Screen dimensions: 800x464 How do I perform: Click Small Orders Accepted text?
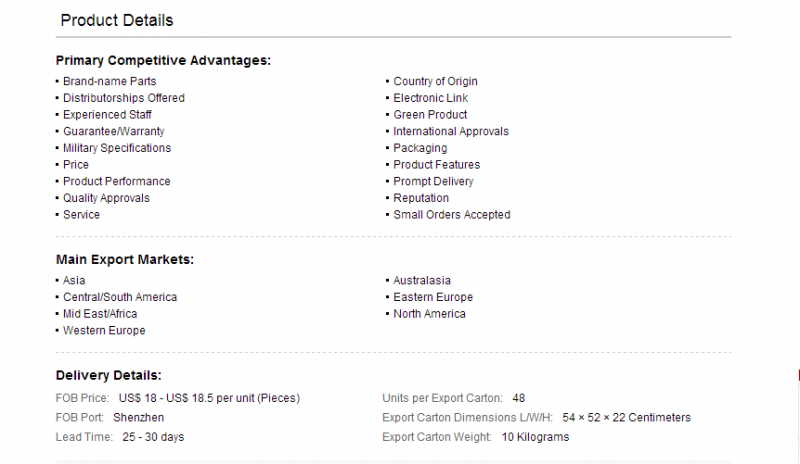tap(452, 215)
